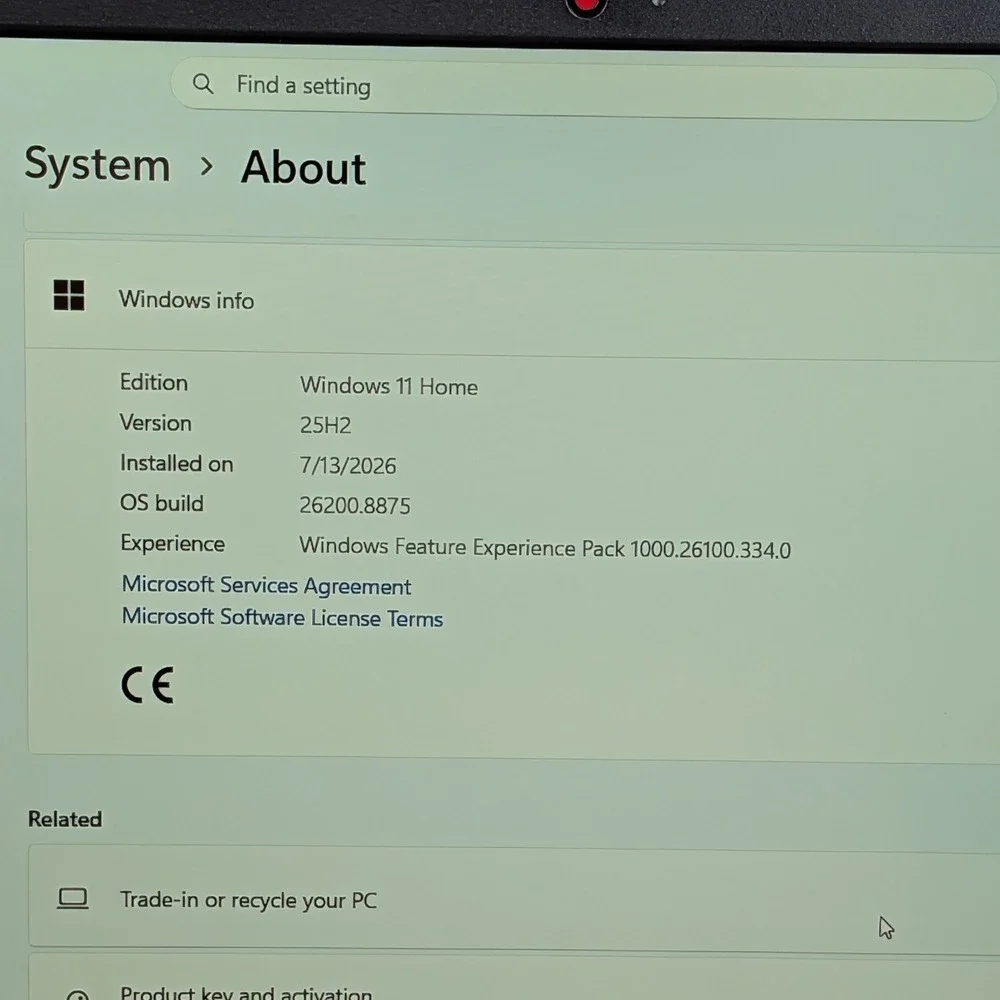Screen dimensions: 1000x1000
Task: Collapse the Windows info section header
Action: click(512, 298)
